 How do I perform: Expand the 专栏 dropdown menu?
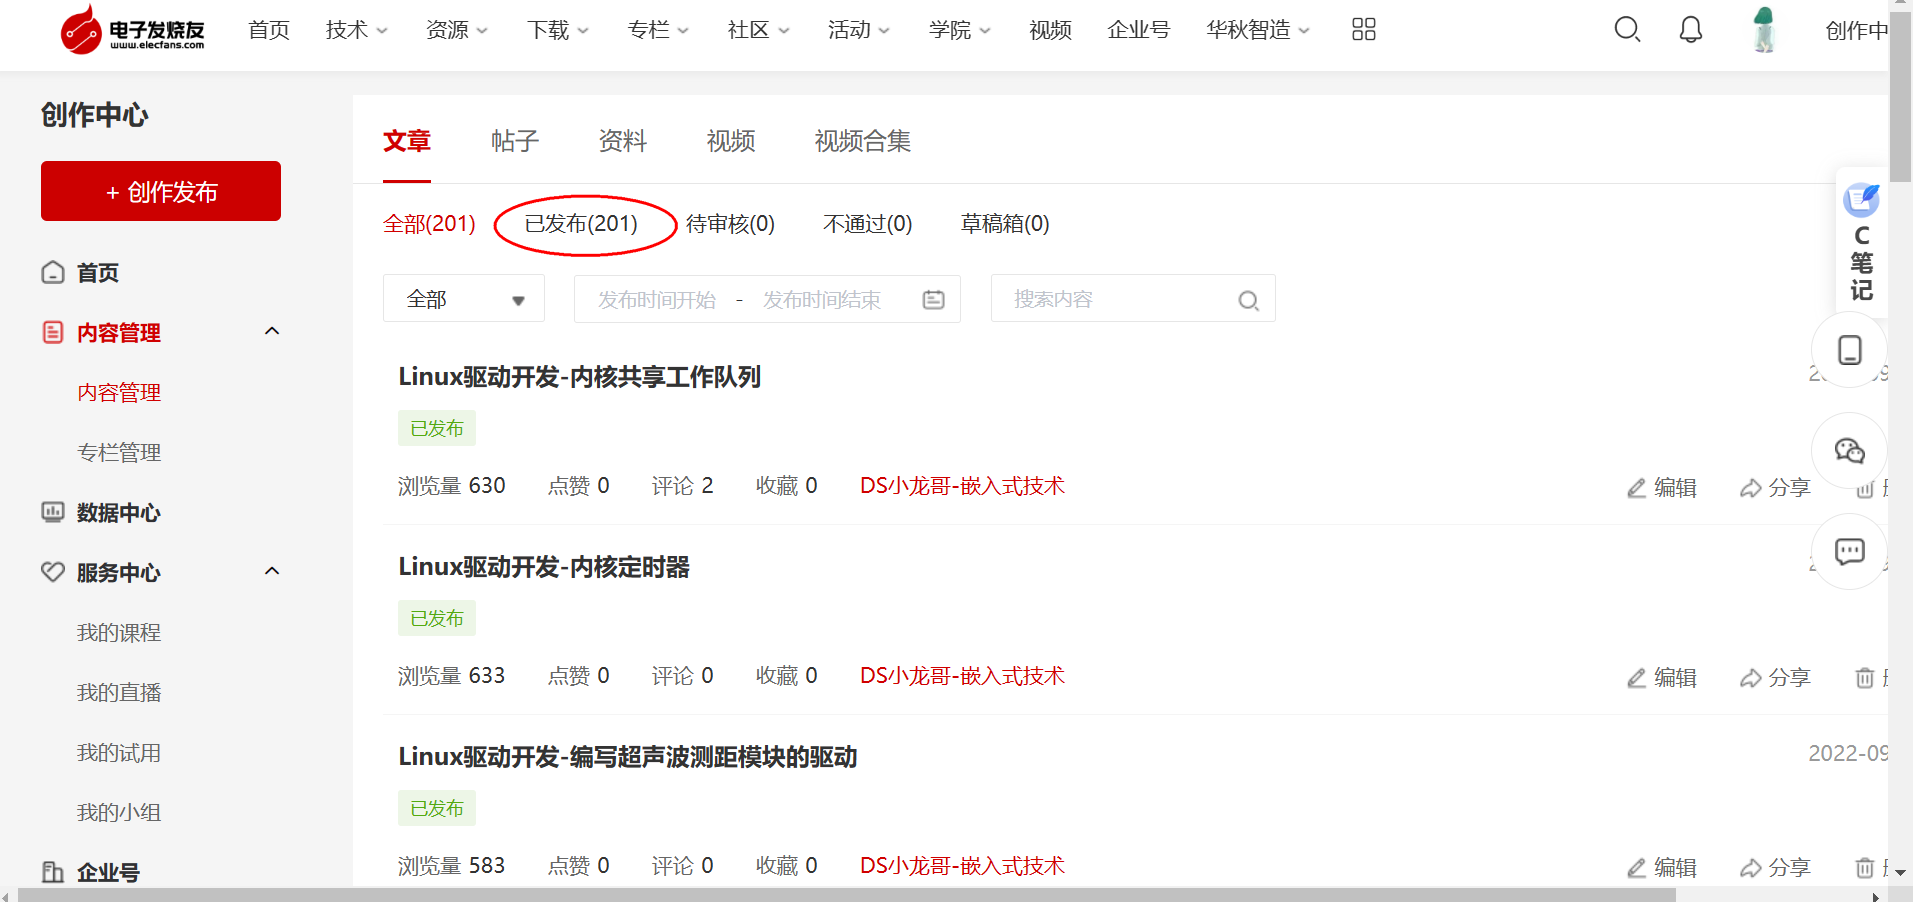coord(658,30)
